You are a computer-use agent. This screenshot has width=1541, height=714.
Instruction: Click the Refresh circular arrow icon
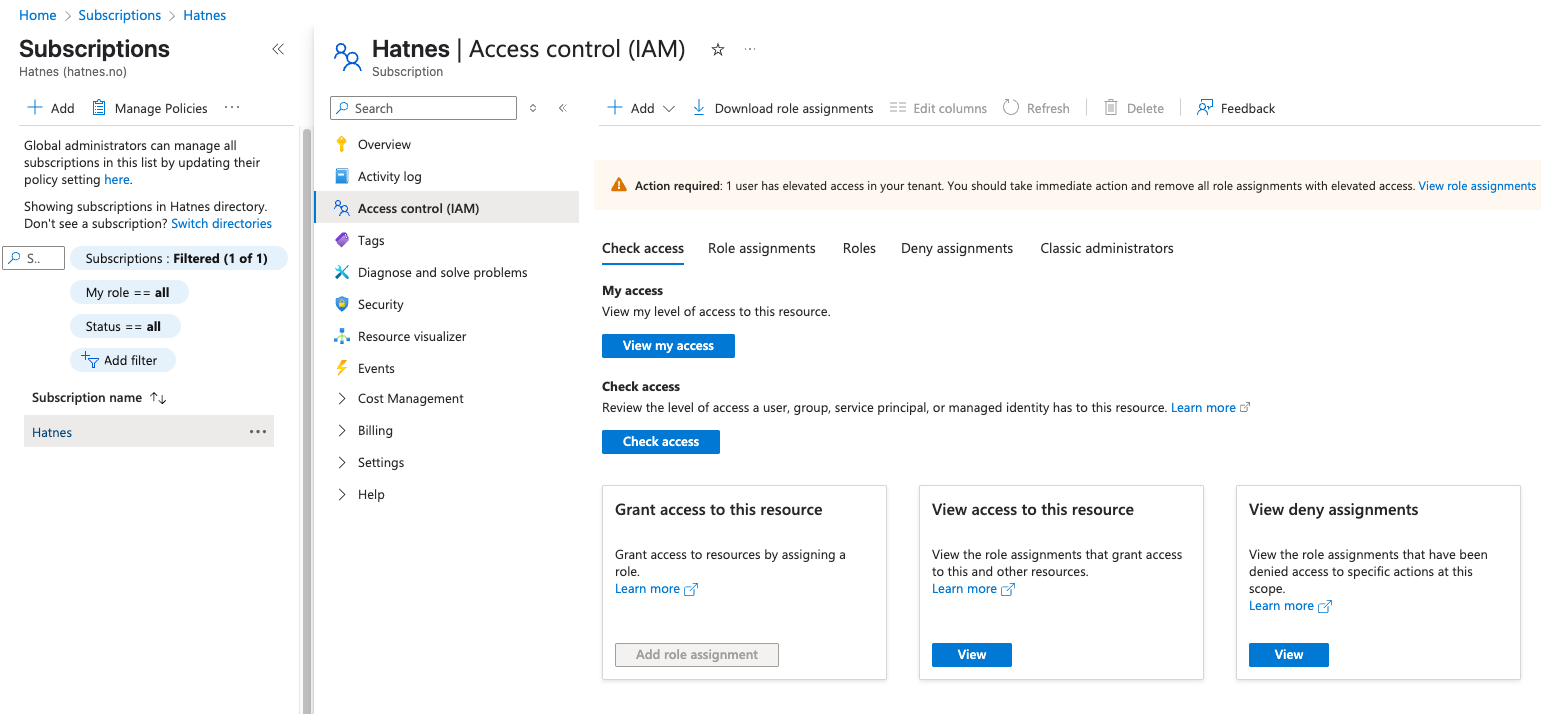tap(1011, 108)
